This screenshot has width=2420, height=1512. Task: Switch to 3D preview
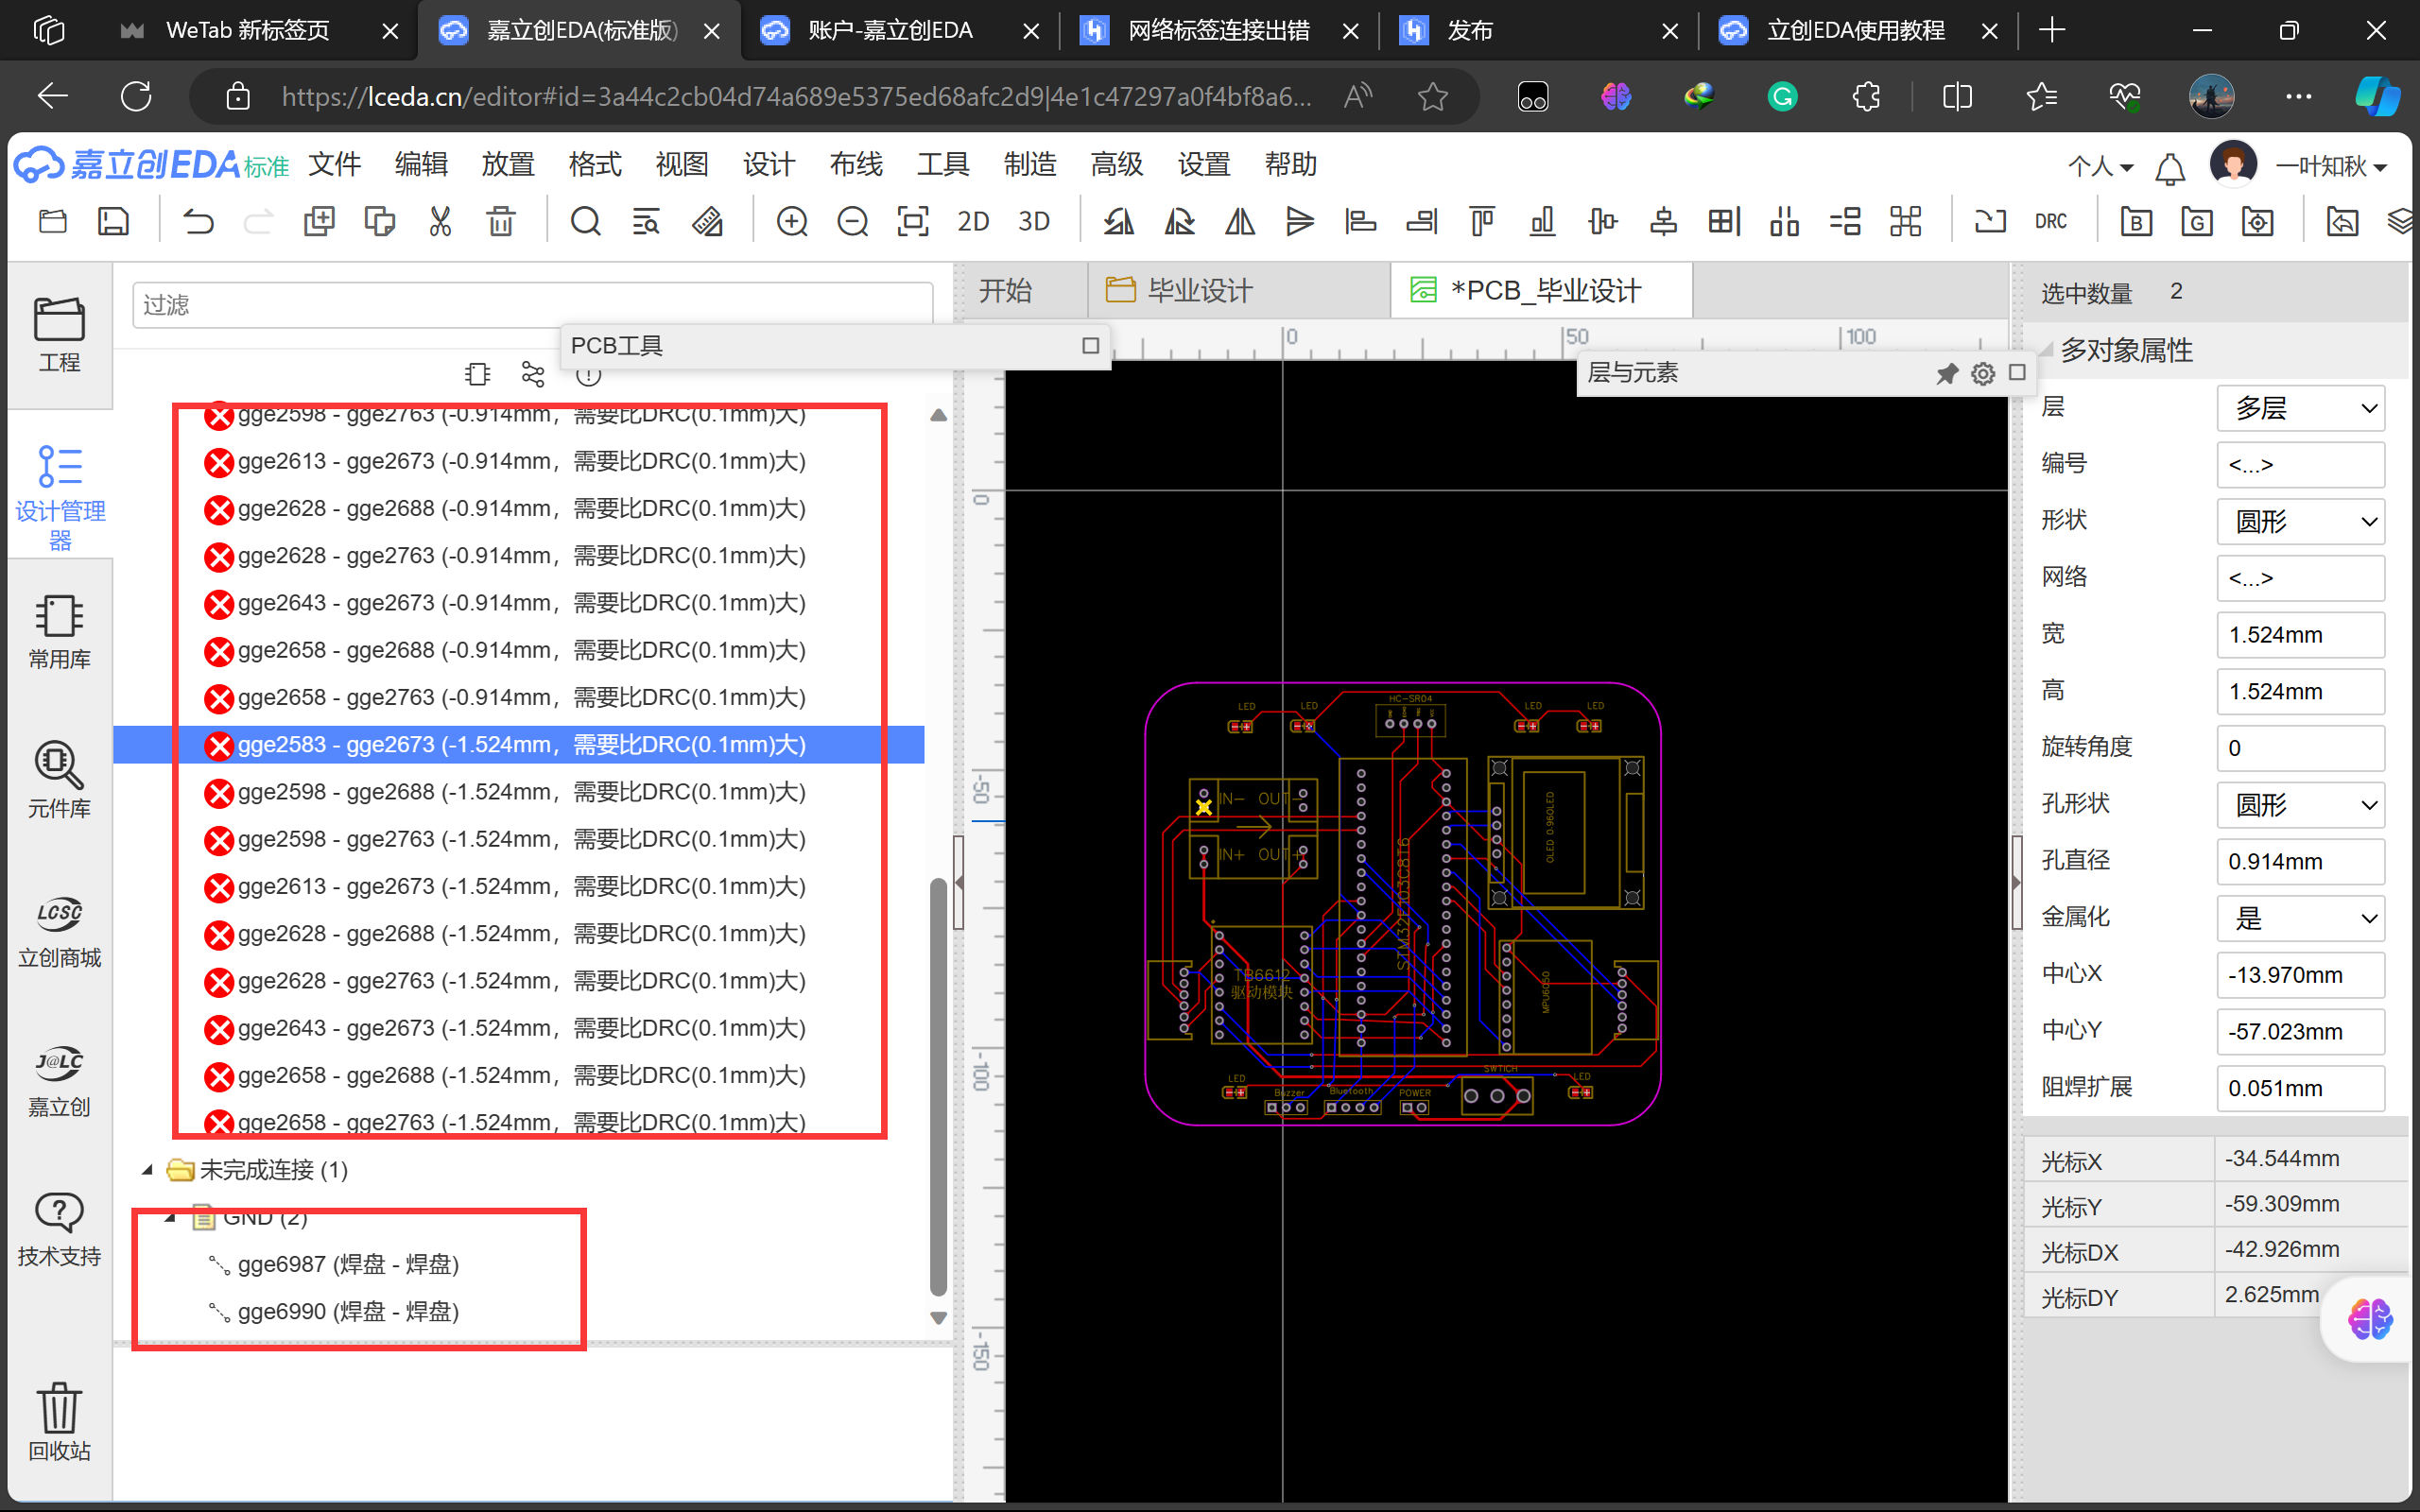(x=1033, y=221)
